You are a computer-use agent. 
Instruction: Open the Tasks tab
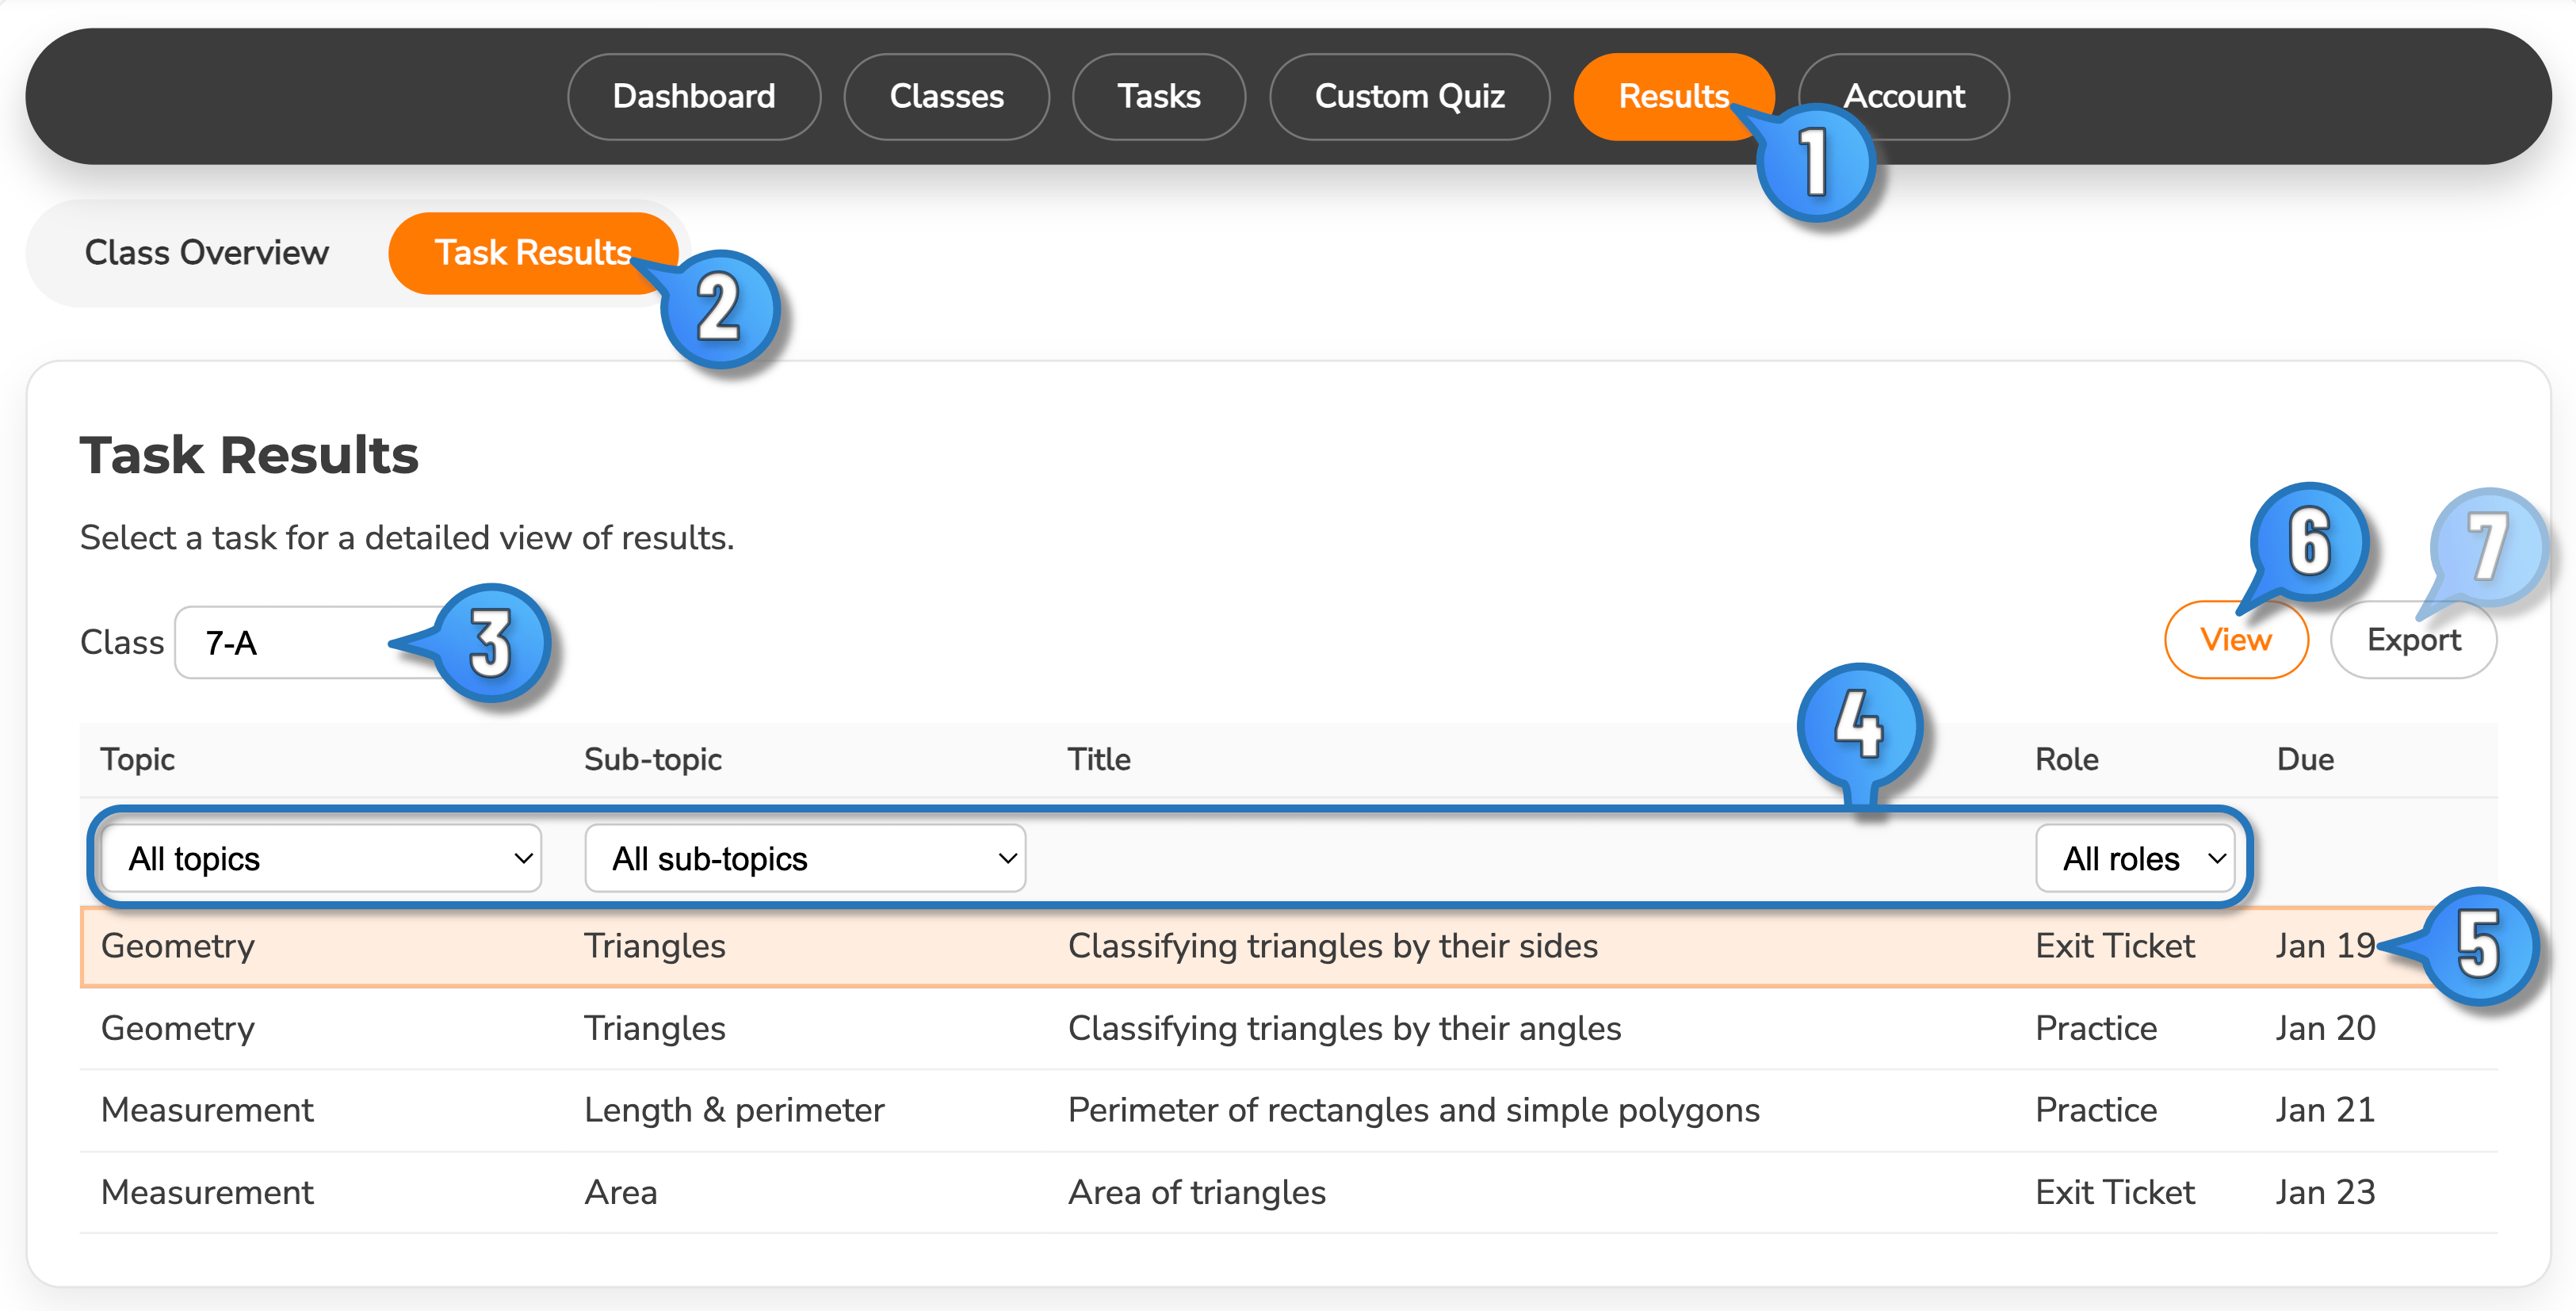[x=1158, y=96]
